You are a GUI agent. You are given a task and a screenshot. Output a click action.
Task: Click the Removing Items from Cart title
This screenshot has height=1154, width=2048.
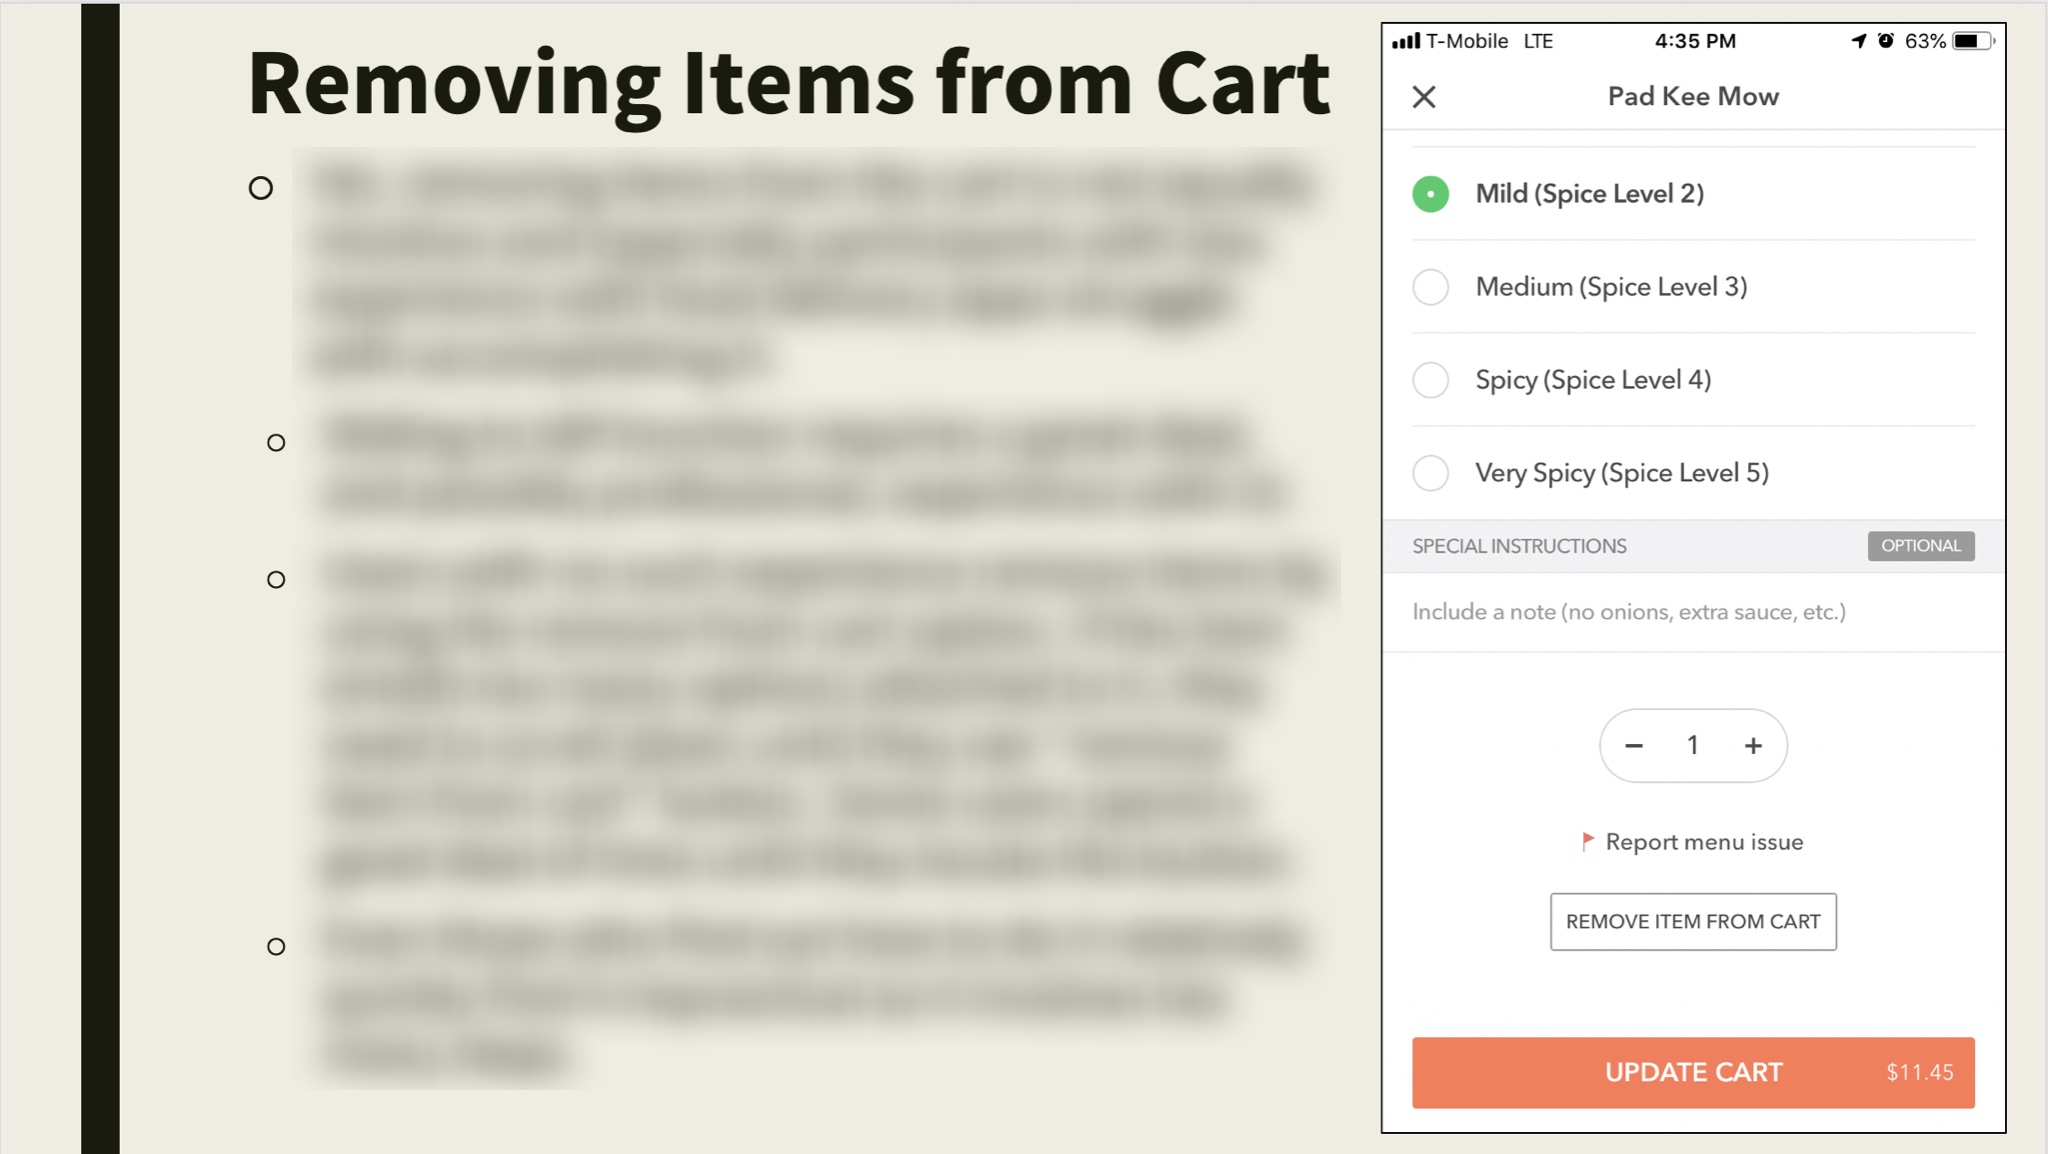pos(788,84)
